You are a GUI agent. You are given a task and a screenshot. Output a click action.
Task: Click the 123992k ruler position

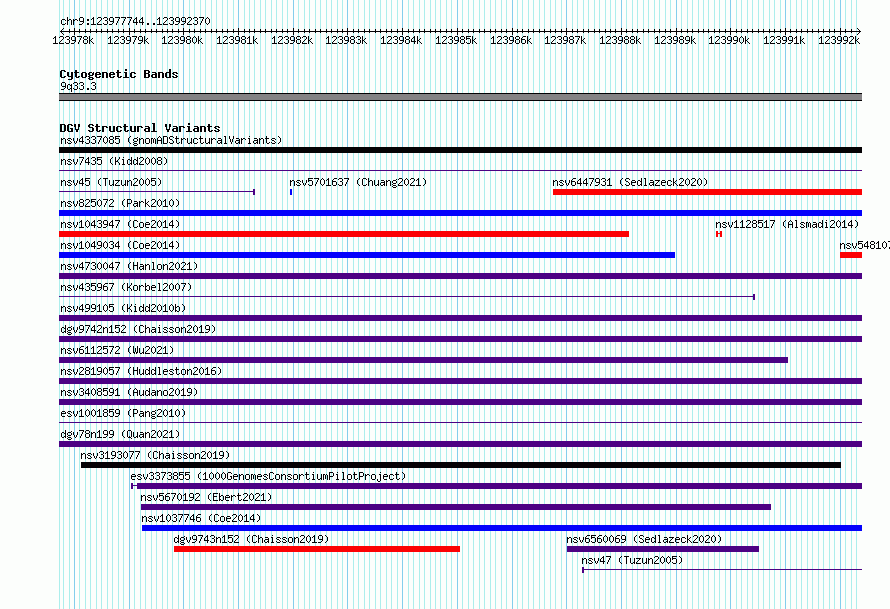pos(839,40)
